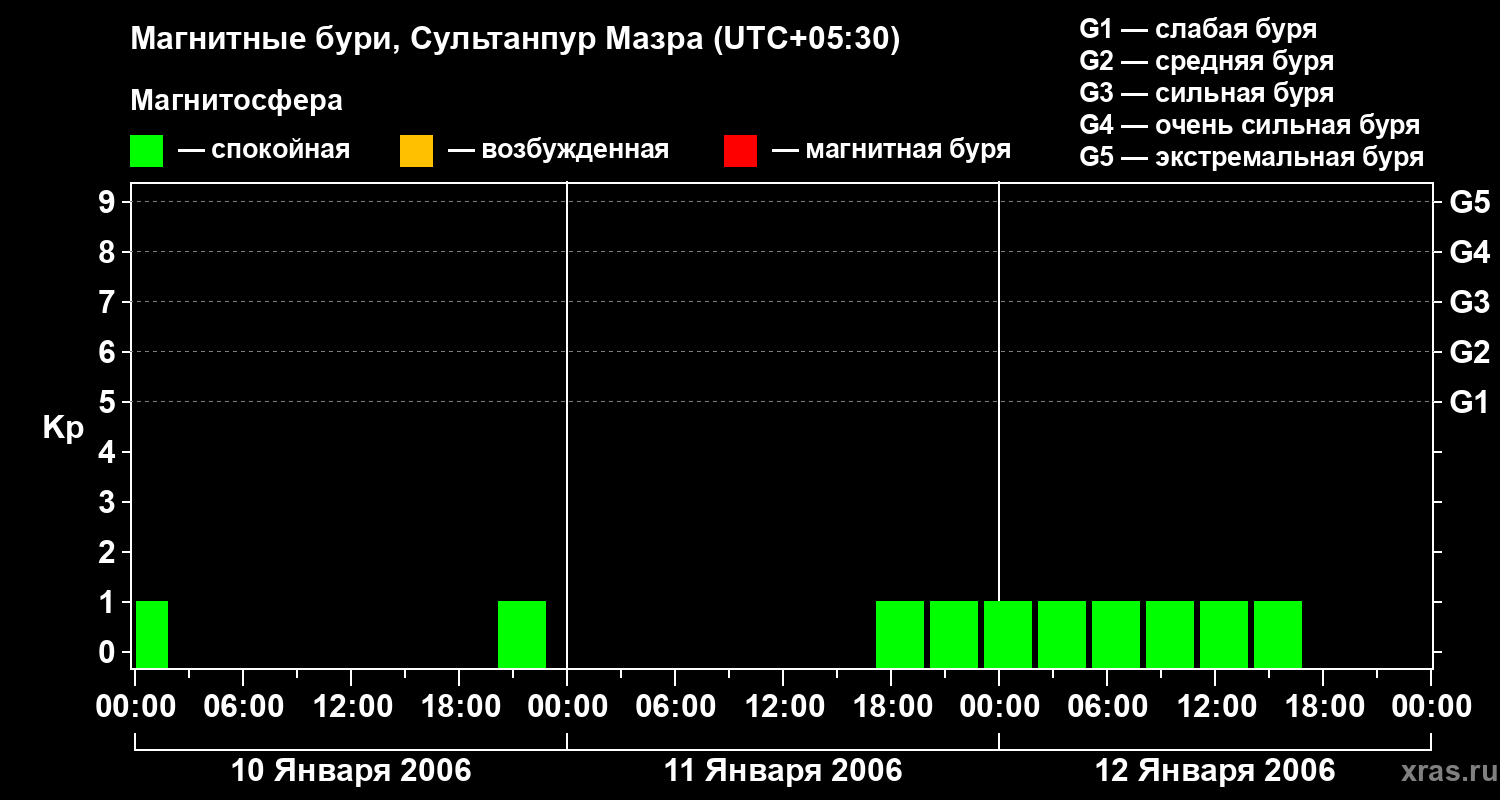Click the 'Магнитосфера' legend heading

(x=236, y=101)
